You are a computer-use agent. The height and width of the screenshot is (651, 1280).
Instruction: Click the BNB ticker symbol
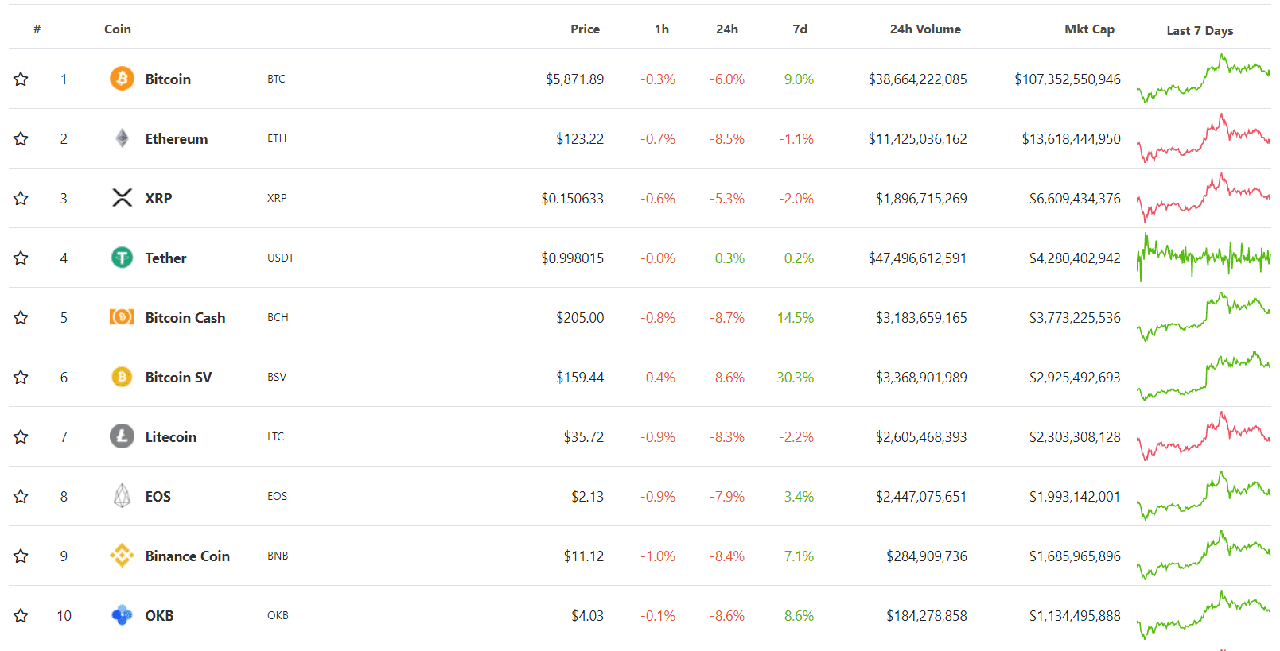tap(277, 556)
